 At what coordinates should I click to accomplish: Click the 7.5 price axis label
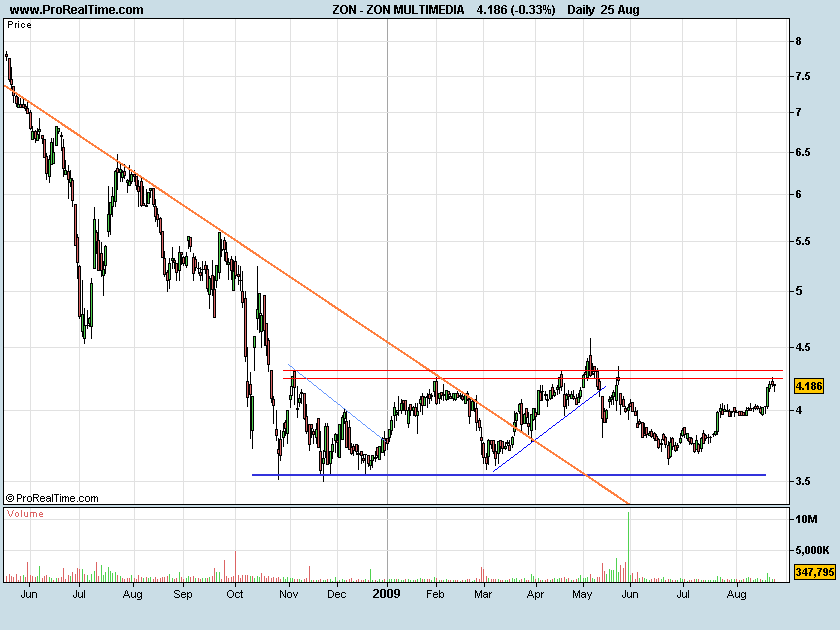(803, 77)
